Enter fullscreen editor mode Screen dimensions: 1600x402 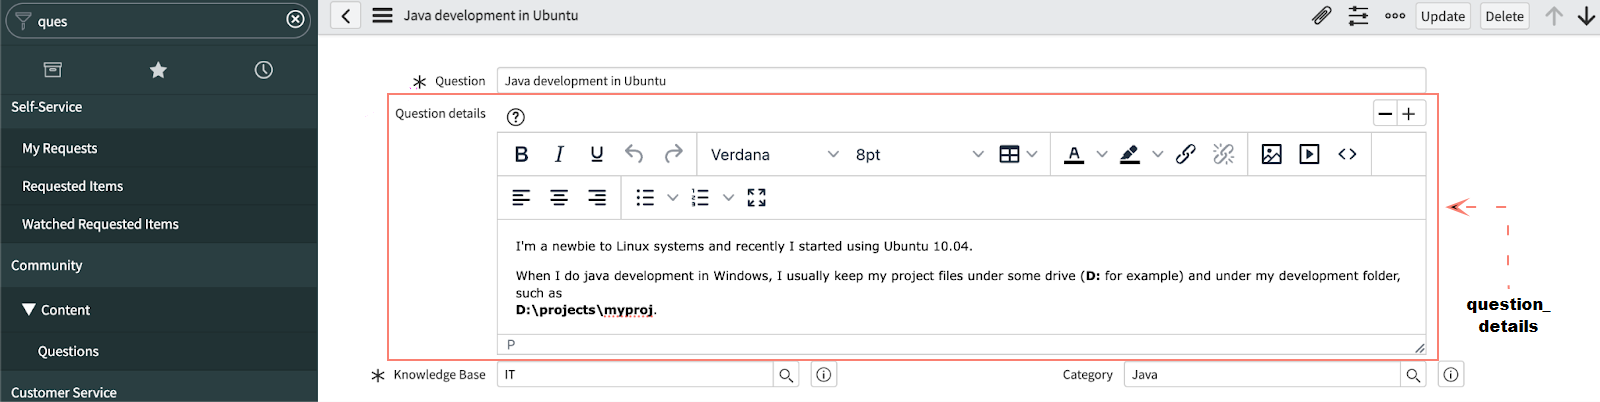coord(757,198)
